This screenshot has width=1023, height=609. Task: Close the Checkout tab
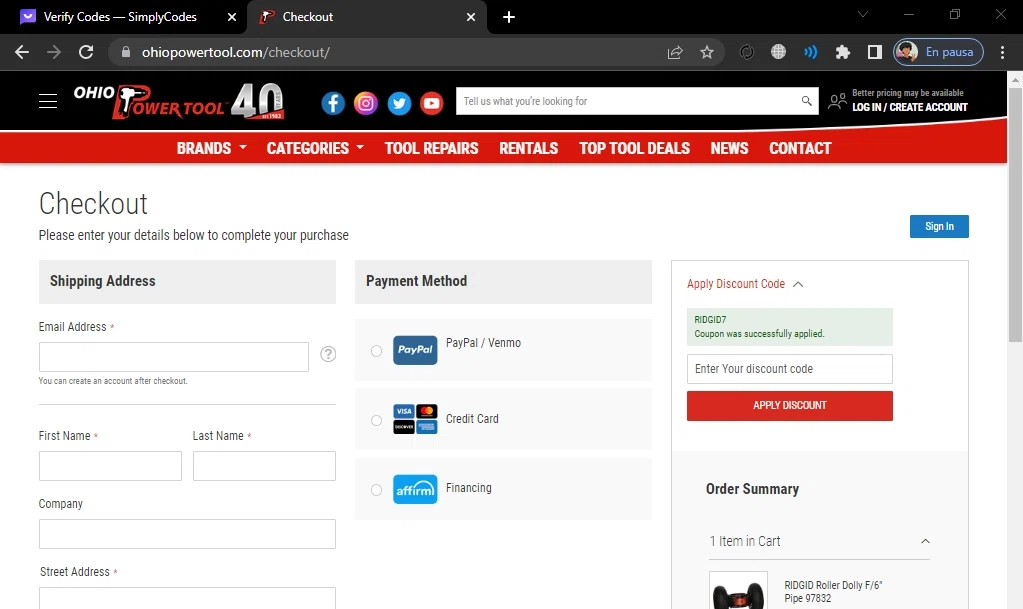[x=471, y=17]
